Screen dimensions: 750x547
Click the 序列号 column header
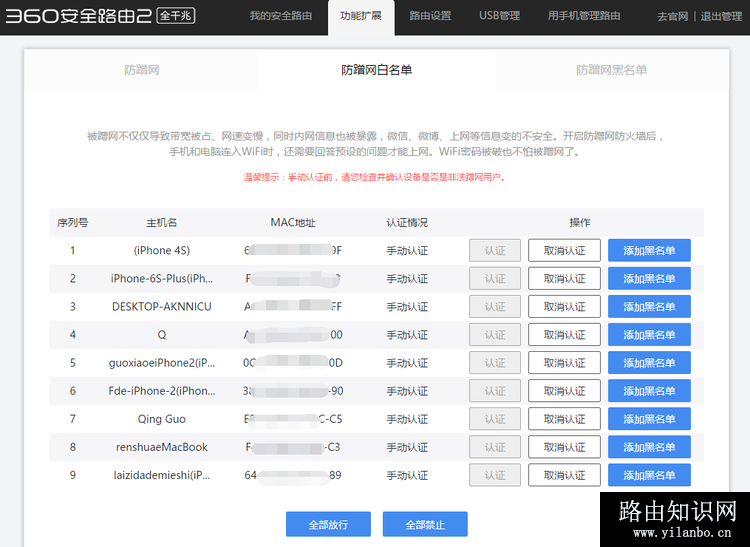point(73,222)
